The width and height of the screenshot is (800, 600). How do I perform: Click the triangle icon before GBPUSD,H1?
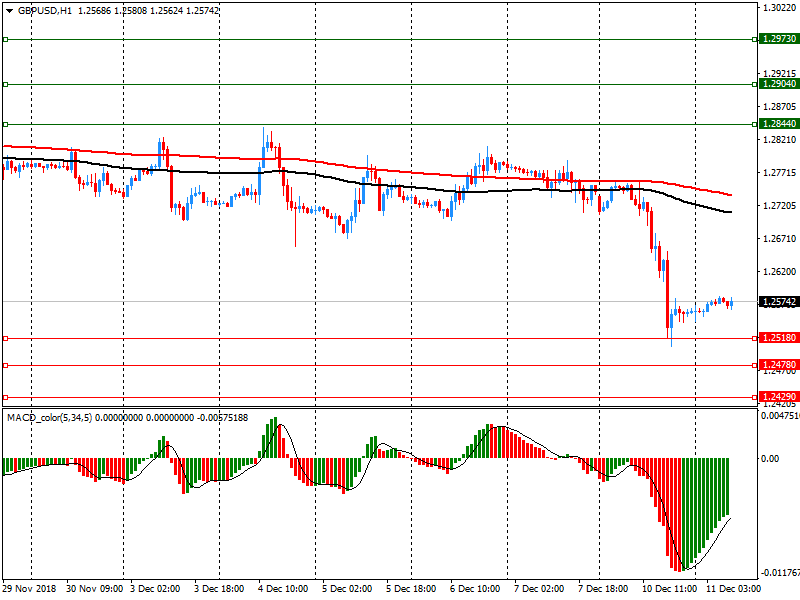(9, 10)
